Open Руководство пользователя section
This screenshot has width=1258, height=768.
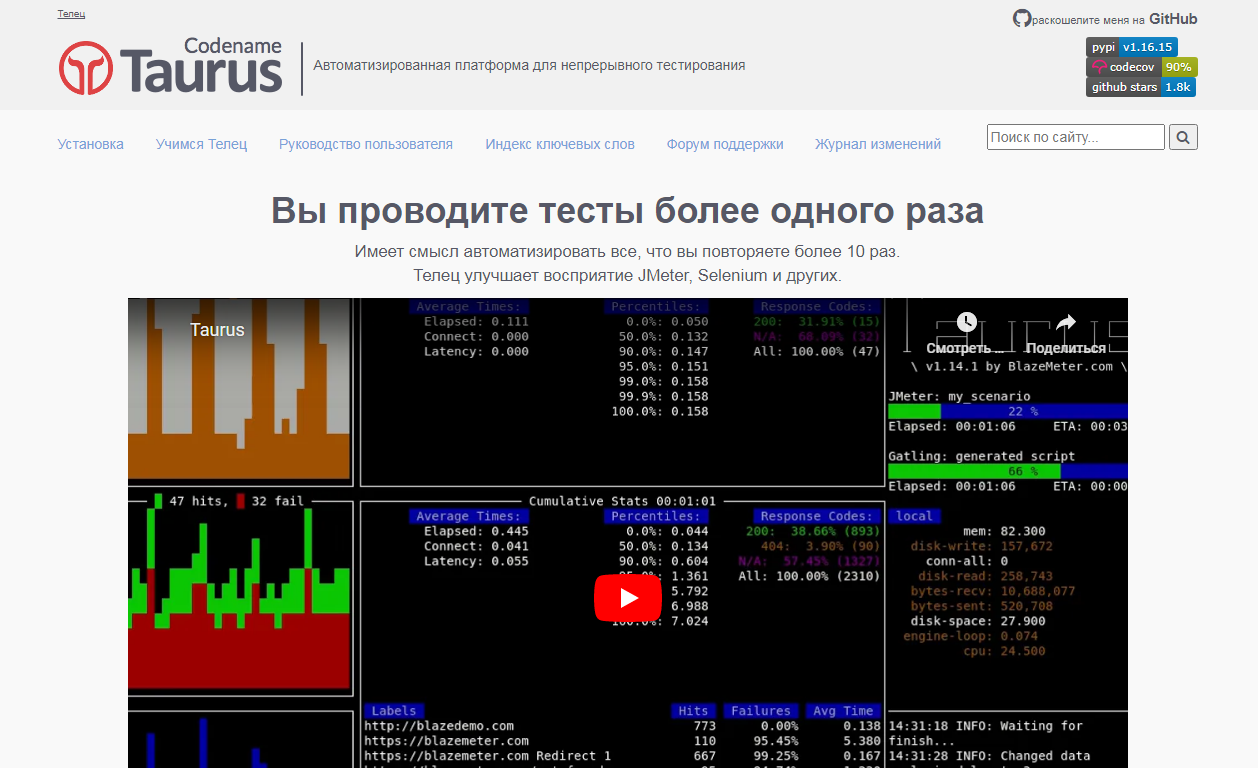(366, 144)
